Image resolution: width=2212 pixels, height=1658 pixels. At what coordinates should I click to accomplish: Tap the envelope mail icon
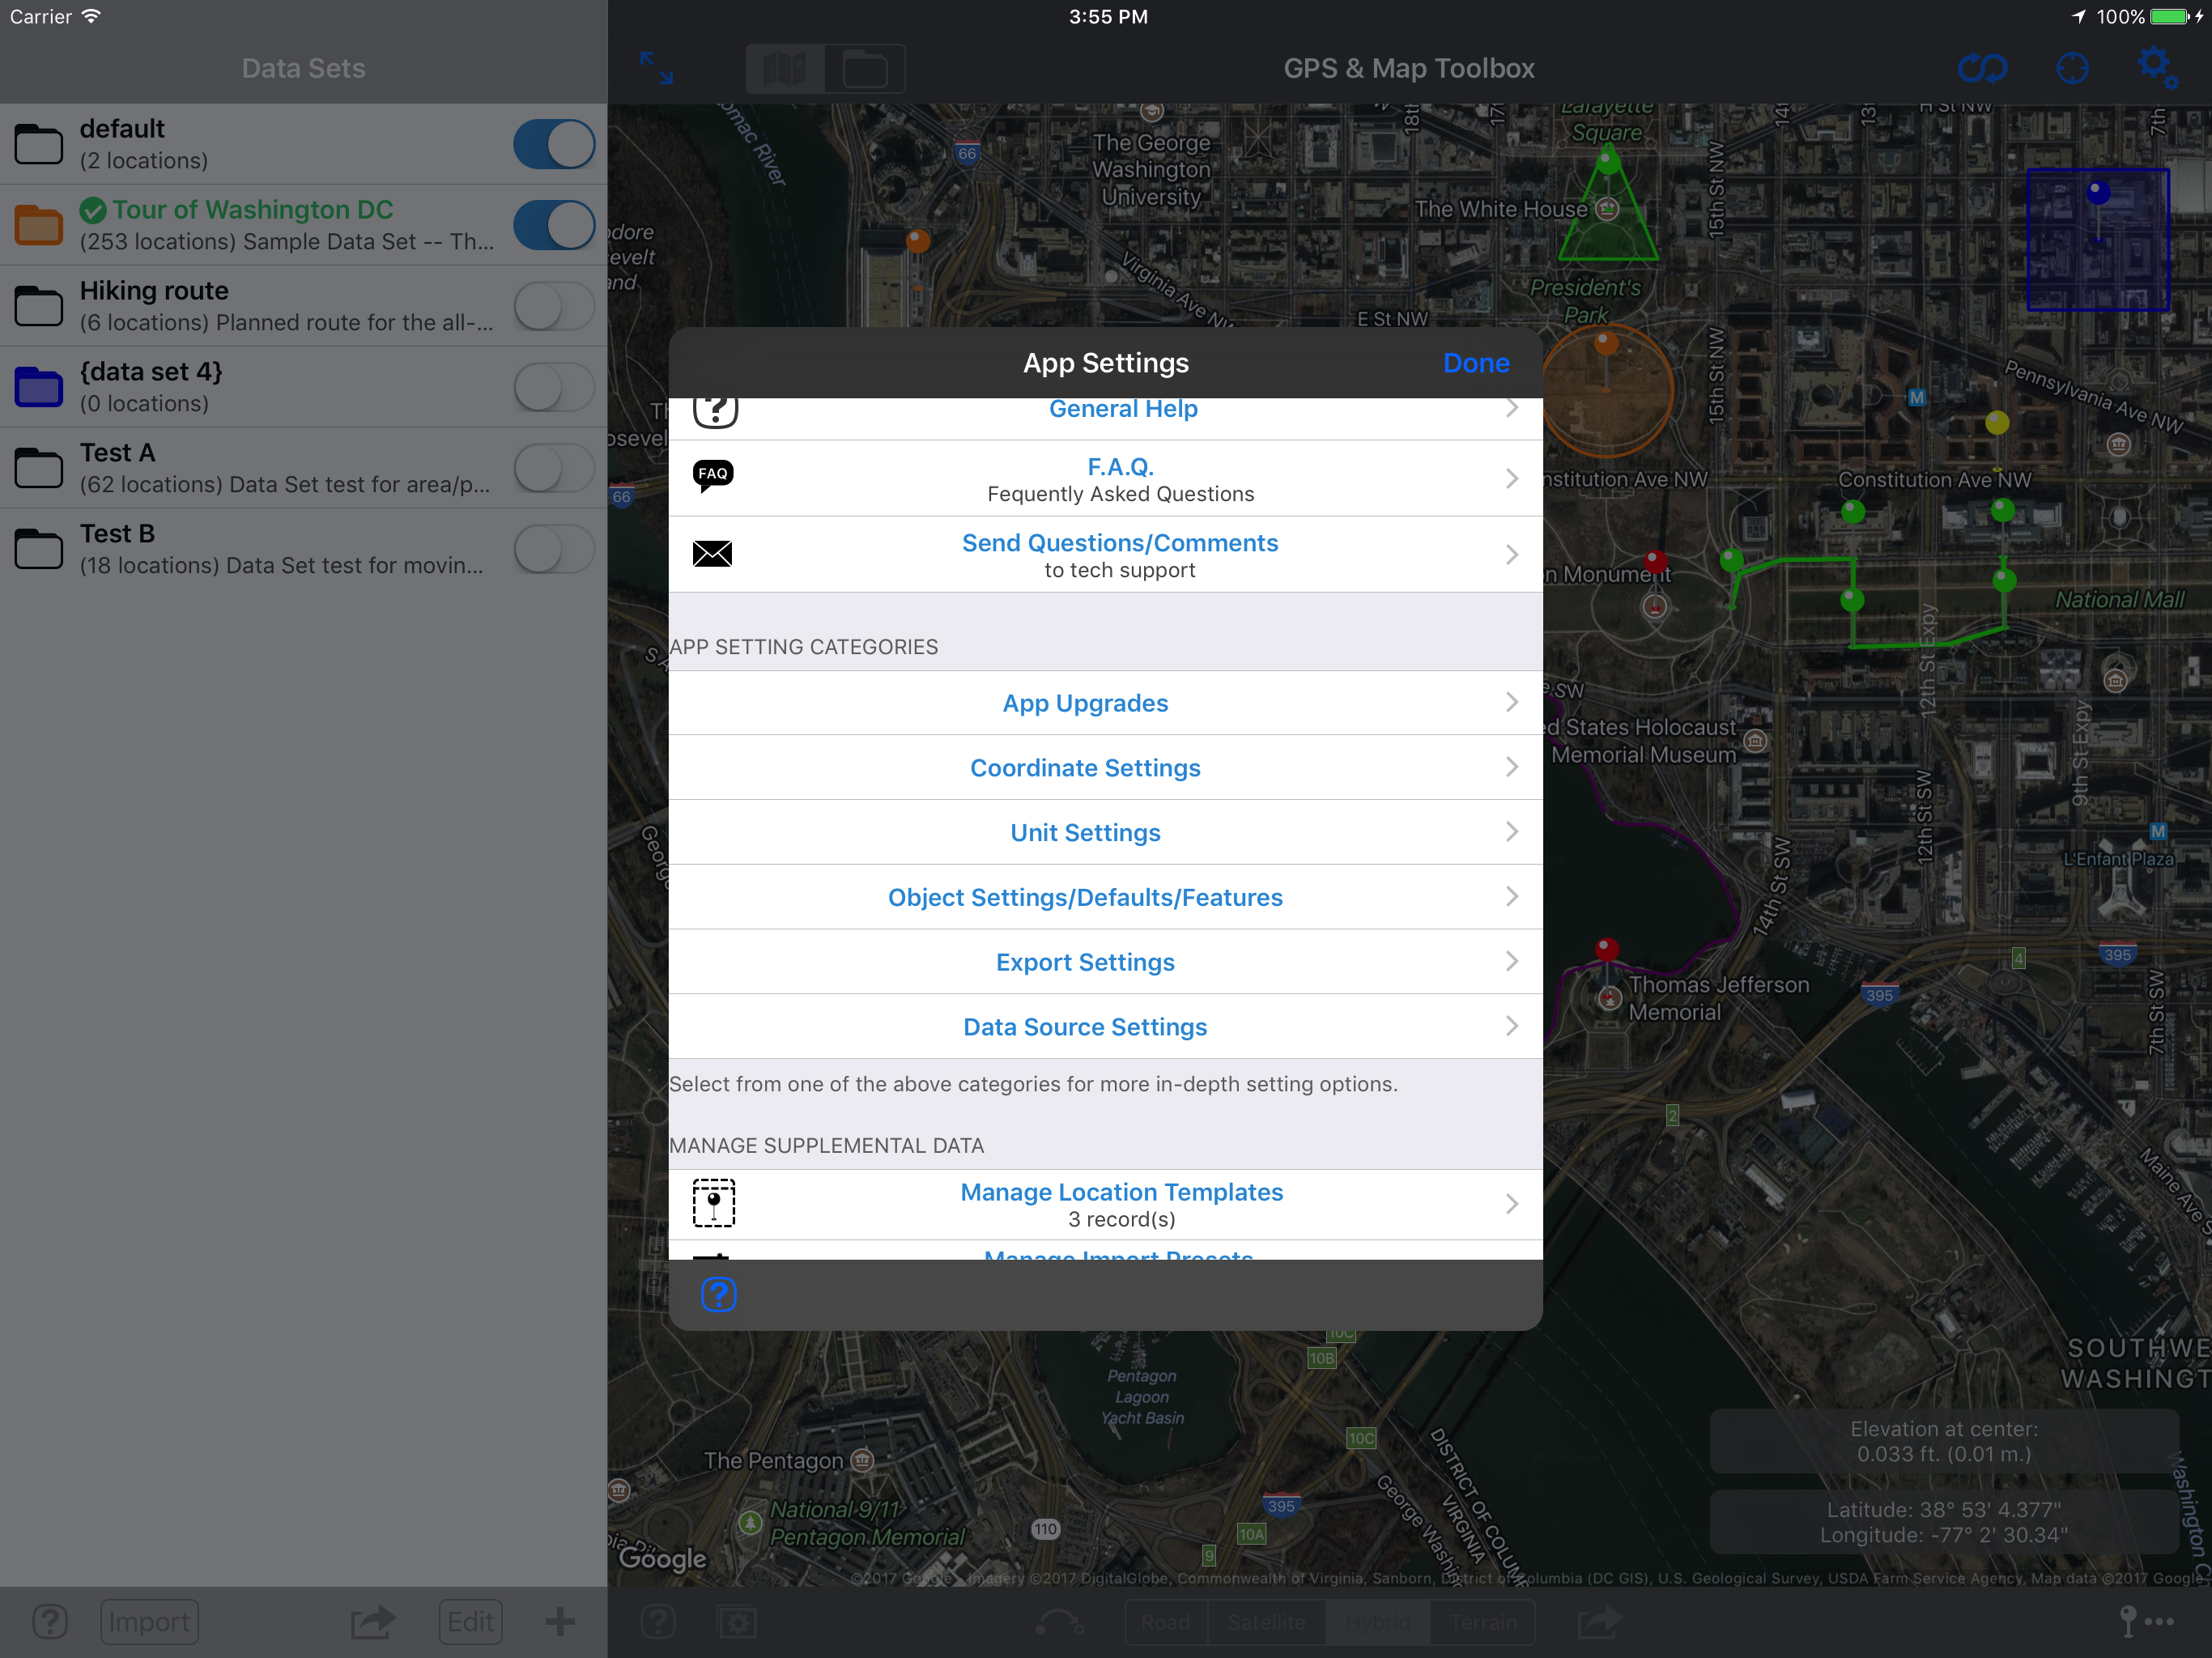[712, 554]
